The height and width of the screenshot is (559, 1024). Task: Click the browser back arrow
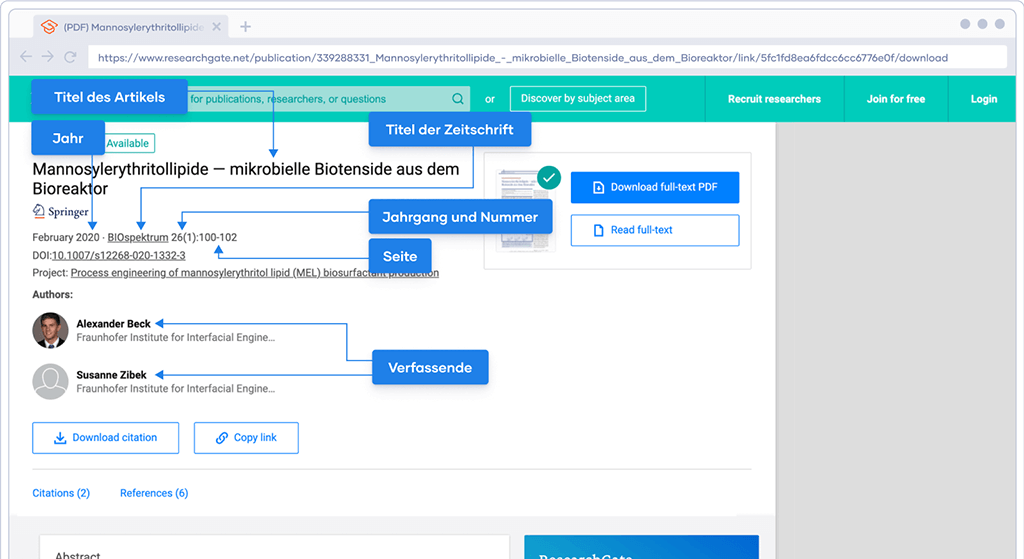point(27,57)
